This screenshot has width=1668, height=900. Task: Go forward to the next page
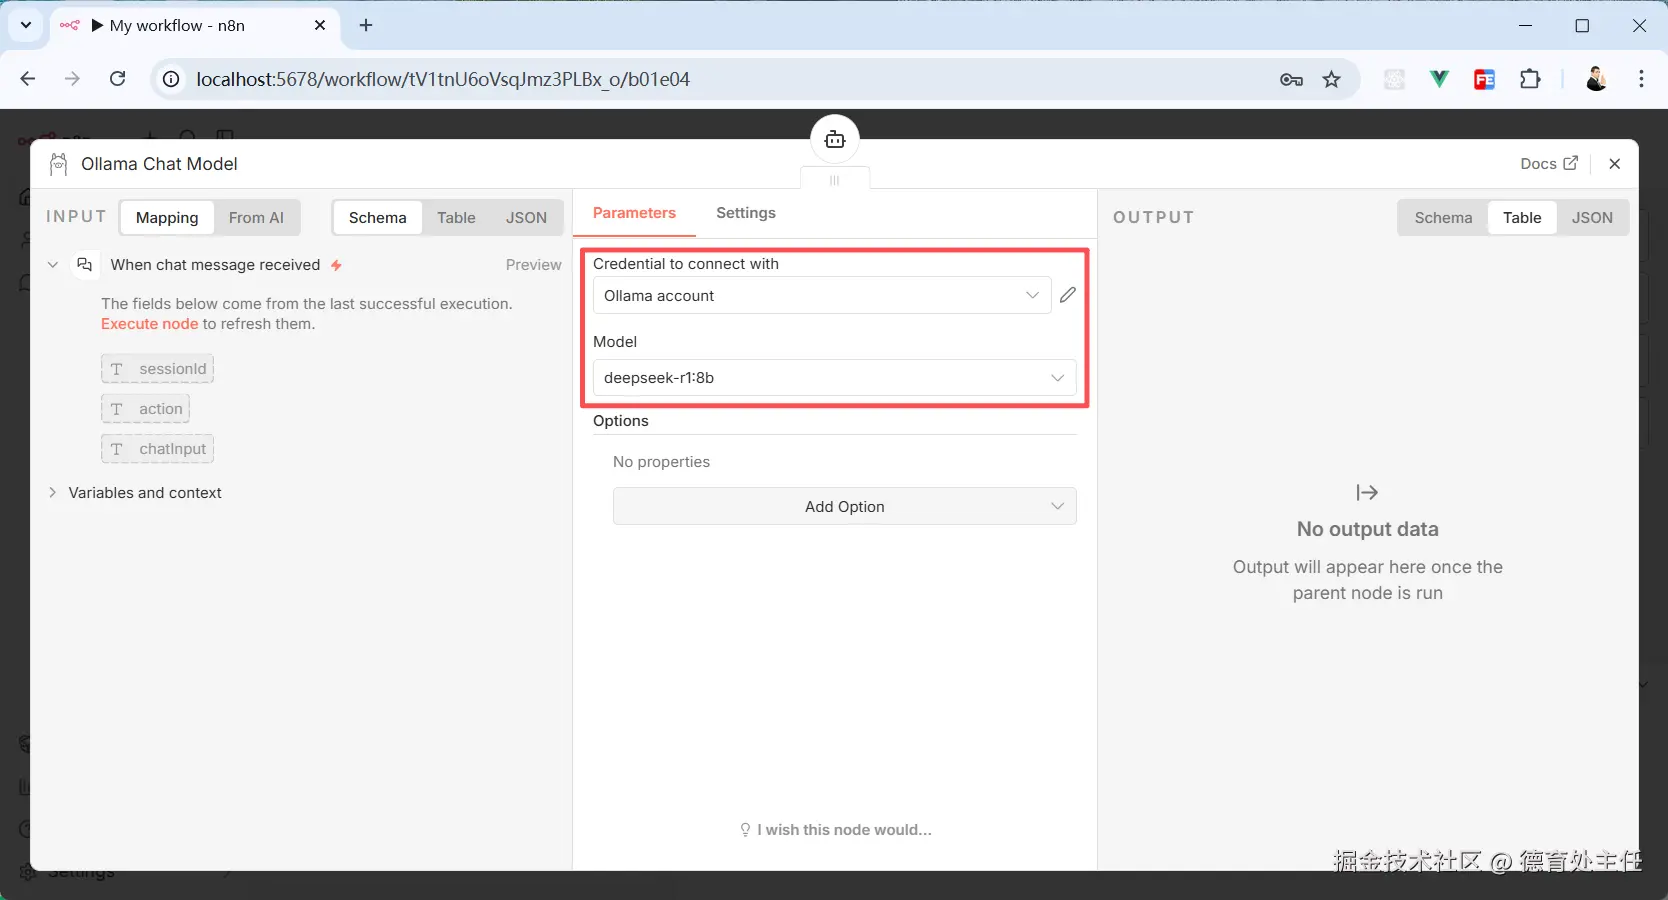[72, 79]
